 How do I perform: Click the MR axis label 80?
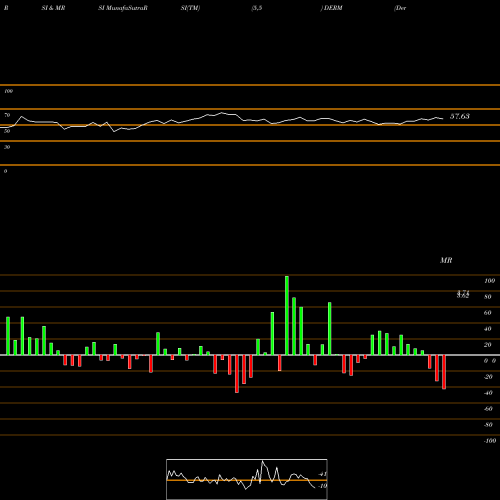pos(488,297)
